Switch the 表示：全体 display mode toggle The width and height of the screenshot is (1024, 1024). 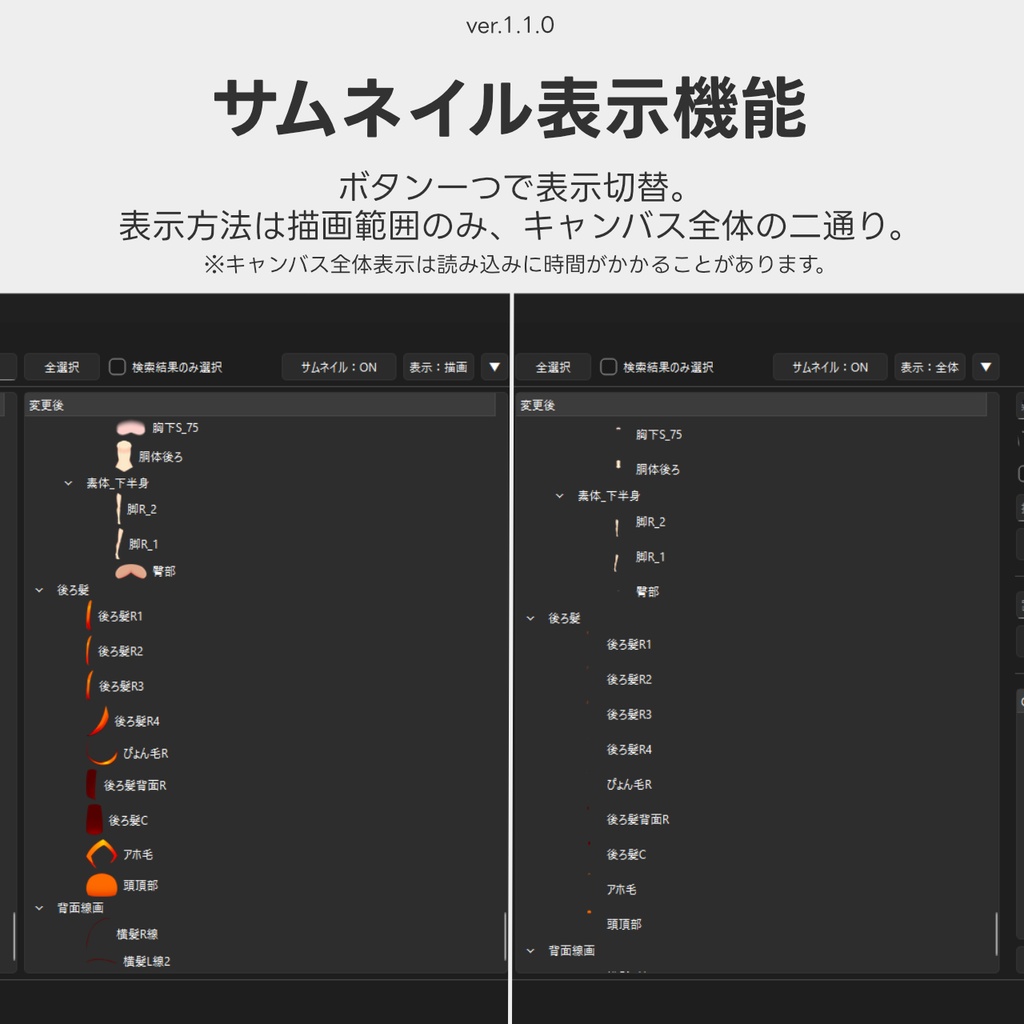click(x=929, y=367)
